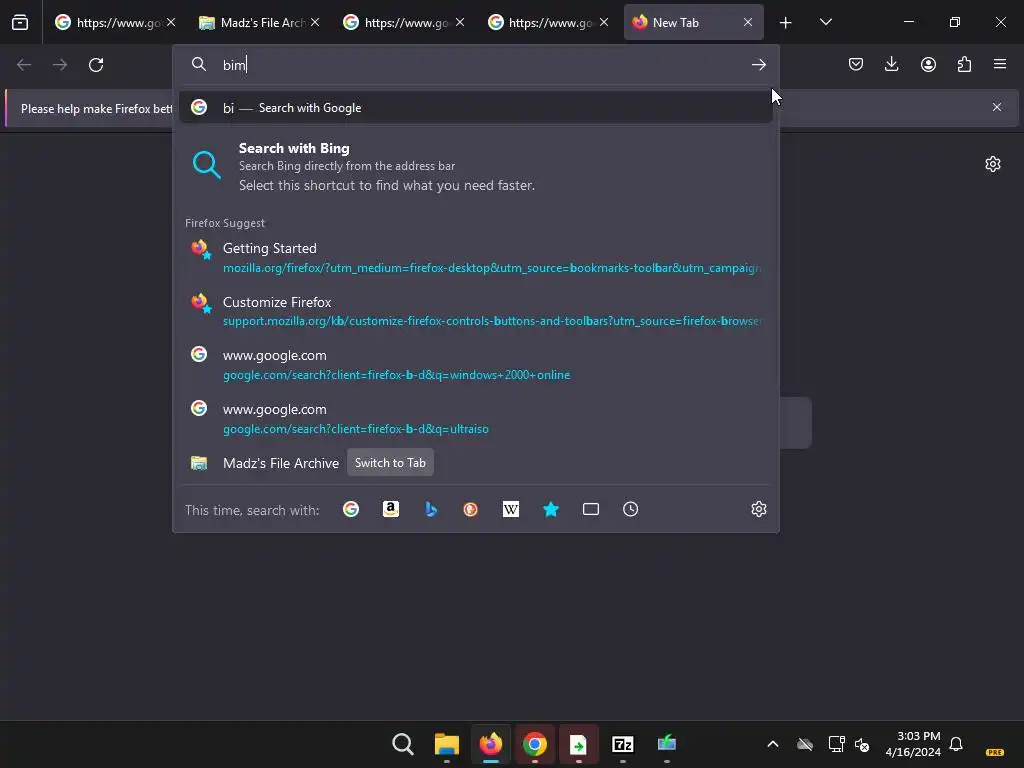Click the Go arrow in address bar
The height and width of the screenshot is (768, 1024).
(x=758, y=65)
